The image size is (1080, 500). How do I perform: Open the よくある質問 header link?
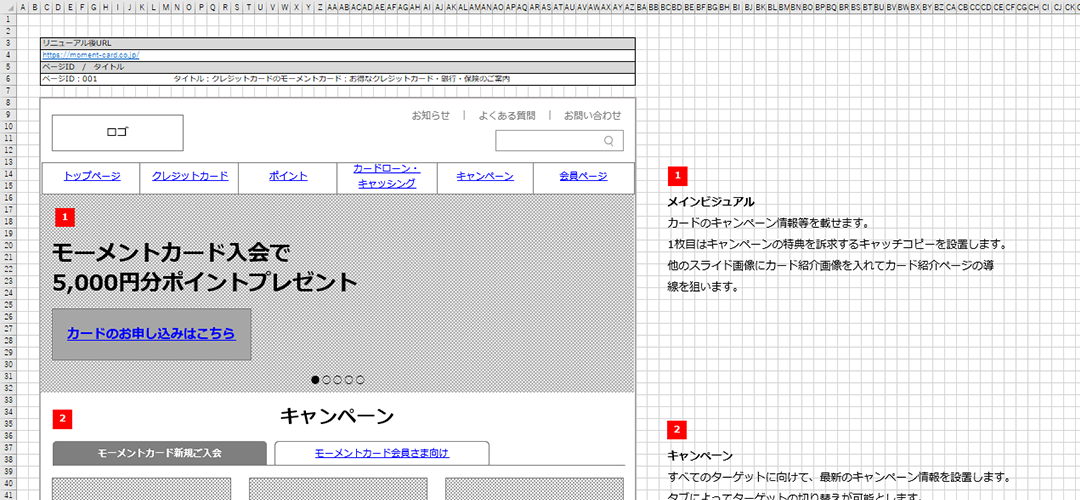pos(507,115)
